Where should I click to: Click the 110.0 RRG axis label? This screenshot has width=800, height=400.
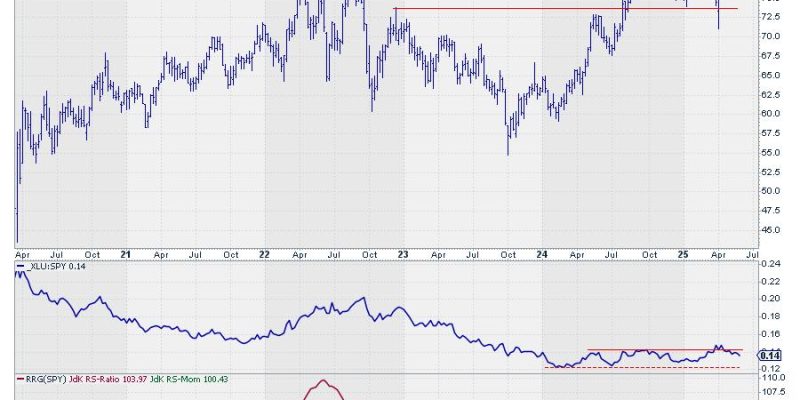[x=771, y=378]
